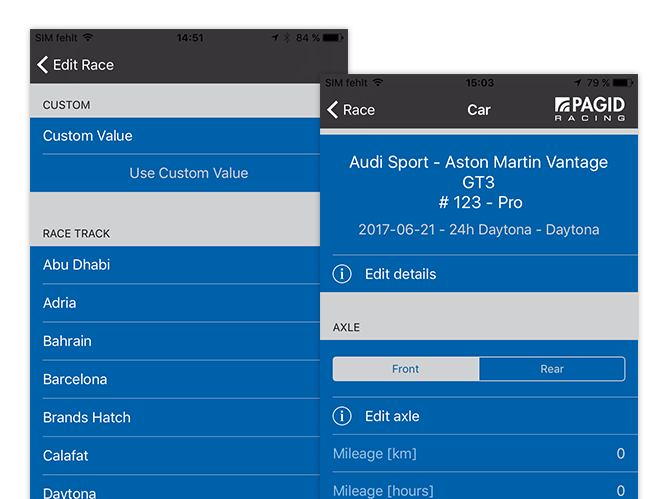Choose Calafat race track
668x499 pixels.
tap(175, 456)
